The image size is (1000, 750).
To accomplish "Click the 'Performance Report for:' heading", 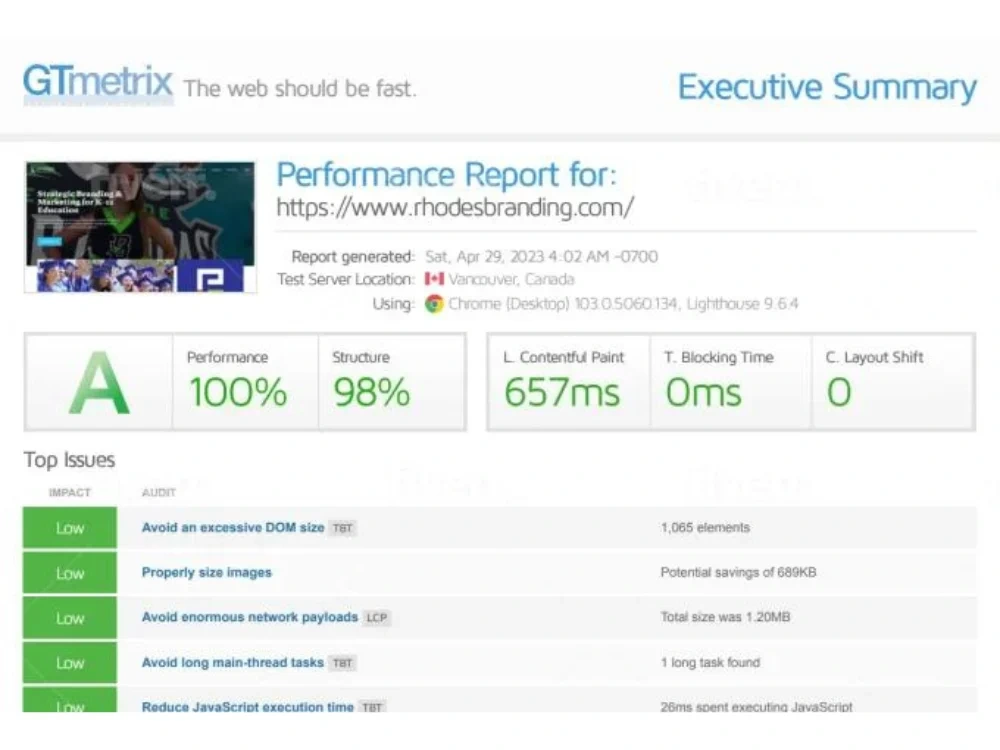I will tap(446, 174).
